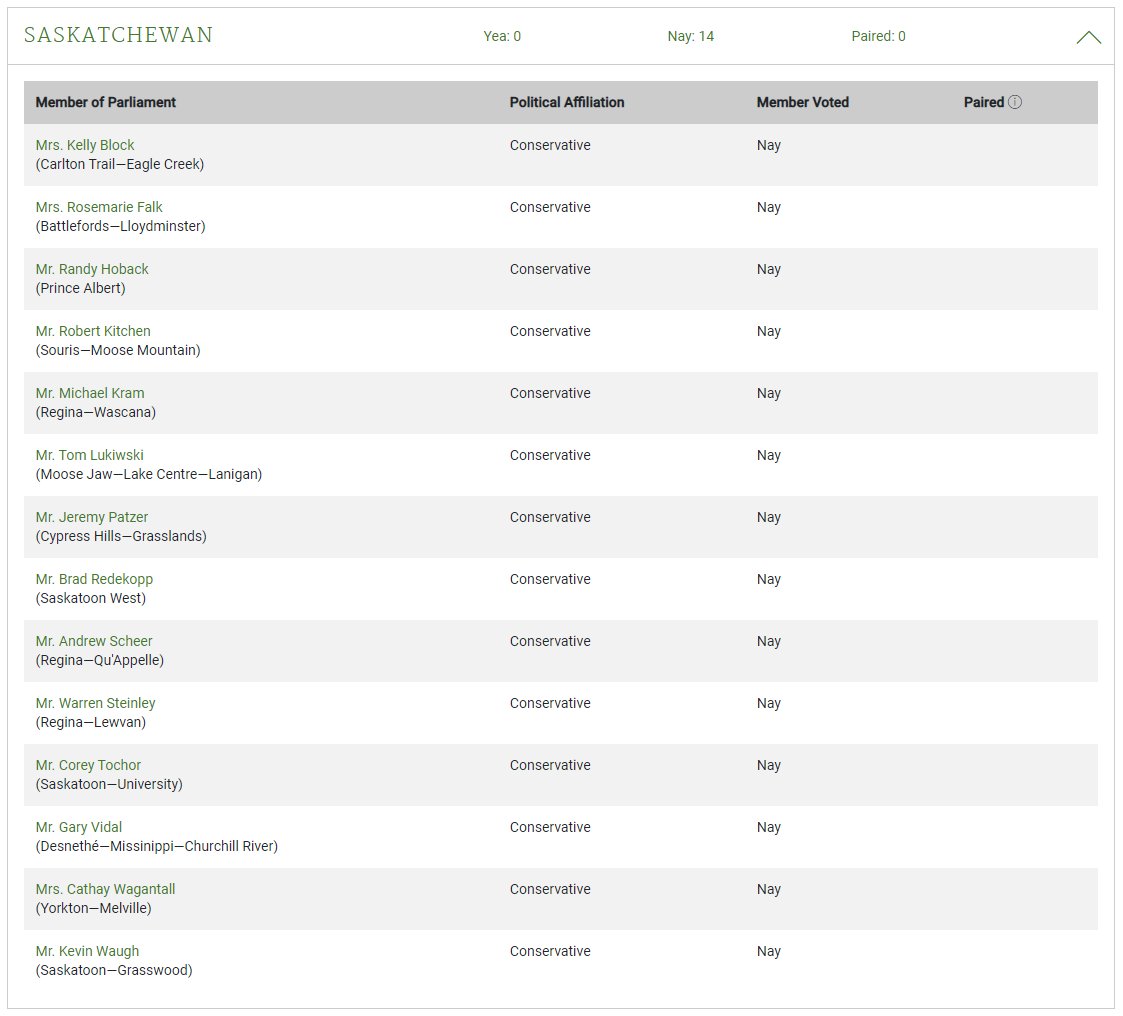Image resolution: width=1123 pixels, height=1016 pixels.
Task: Click Conservative in Kevin Waugh's row
Action: tap(550, 952)
